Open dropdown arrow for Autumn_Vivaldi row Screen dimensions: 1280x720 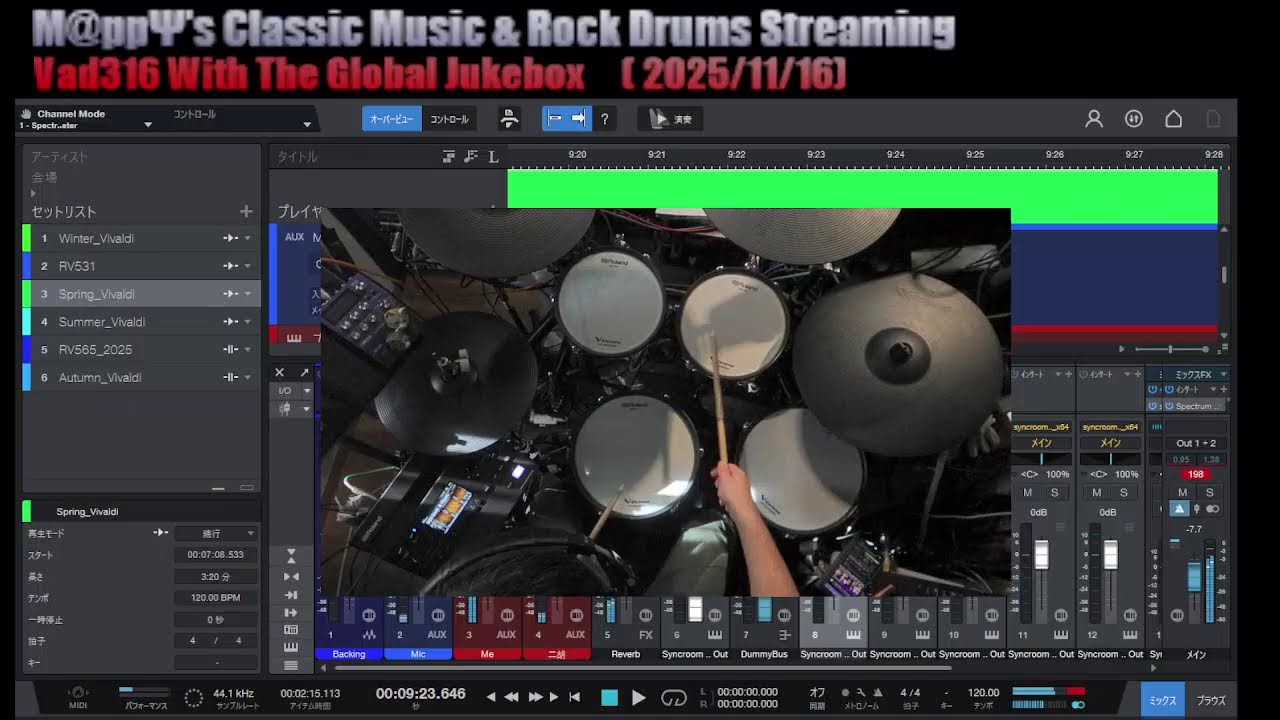coord(248,377)
